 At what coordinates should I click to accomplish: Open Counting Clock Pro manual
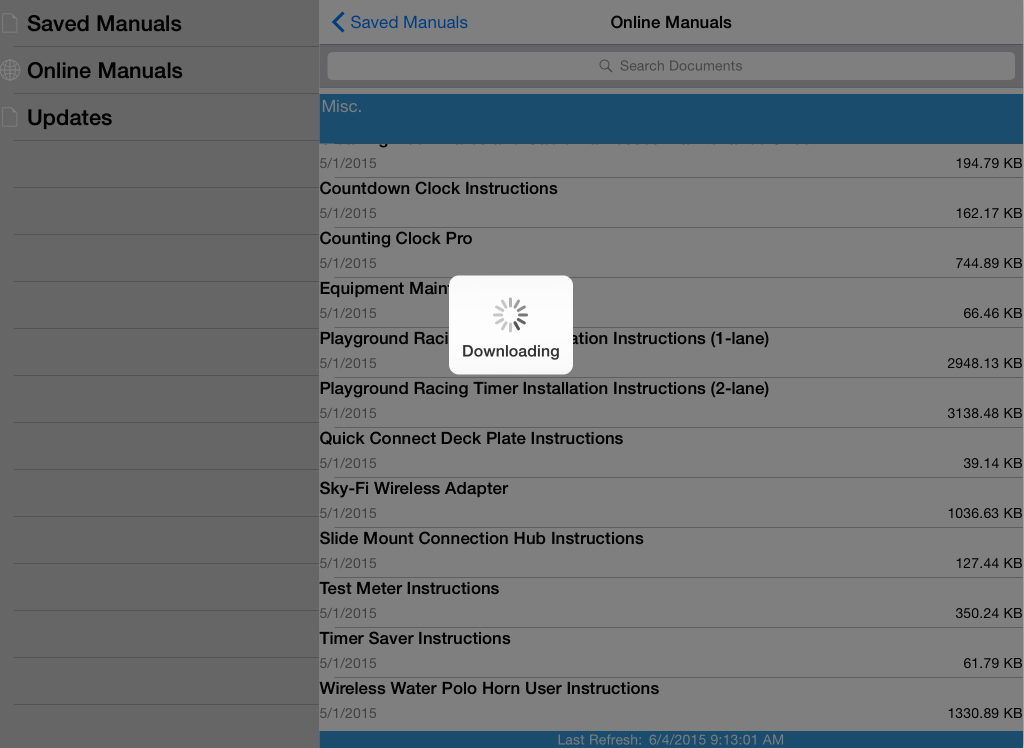(x=671, y=253)
